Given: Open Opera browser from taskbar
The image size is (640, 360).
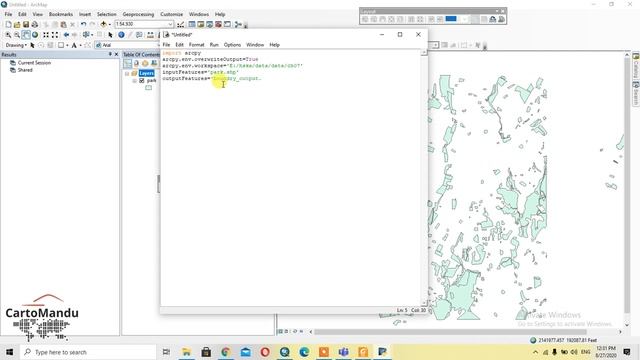Looking at the screenshot, I should pyautogui.click(x=265, y=352).
